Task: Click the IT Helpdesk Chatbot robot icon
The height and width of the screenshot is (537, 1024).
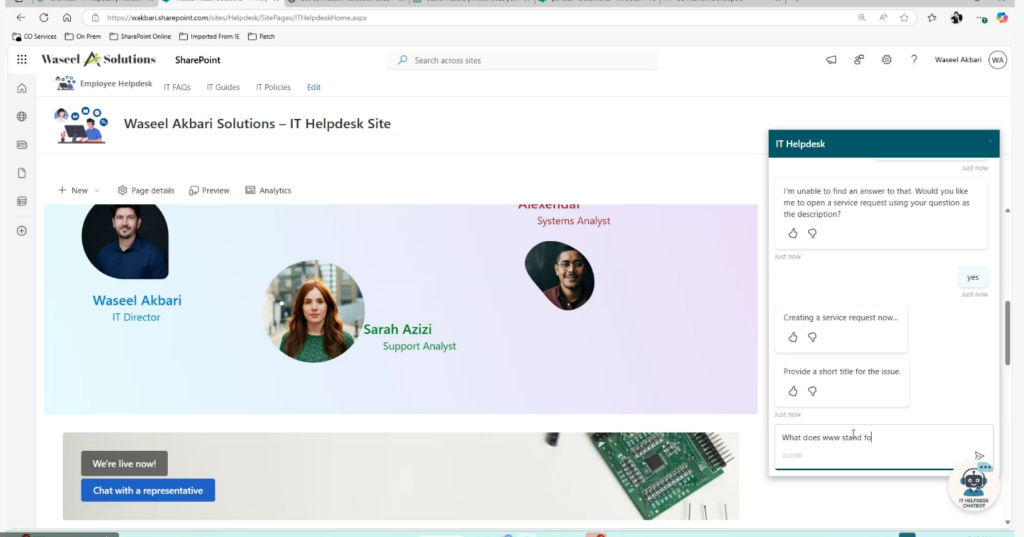Action: coord(973,486)
